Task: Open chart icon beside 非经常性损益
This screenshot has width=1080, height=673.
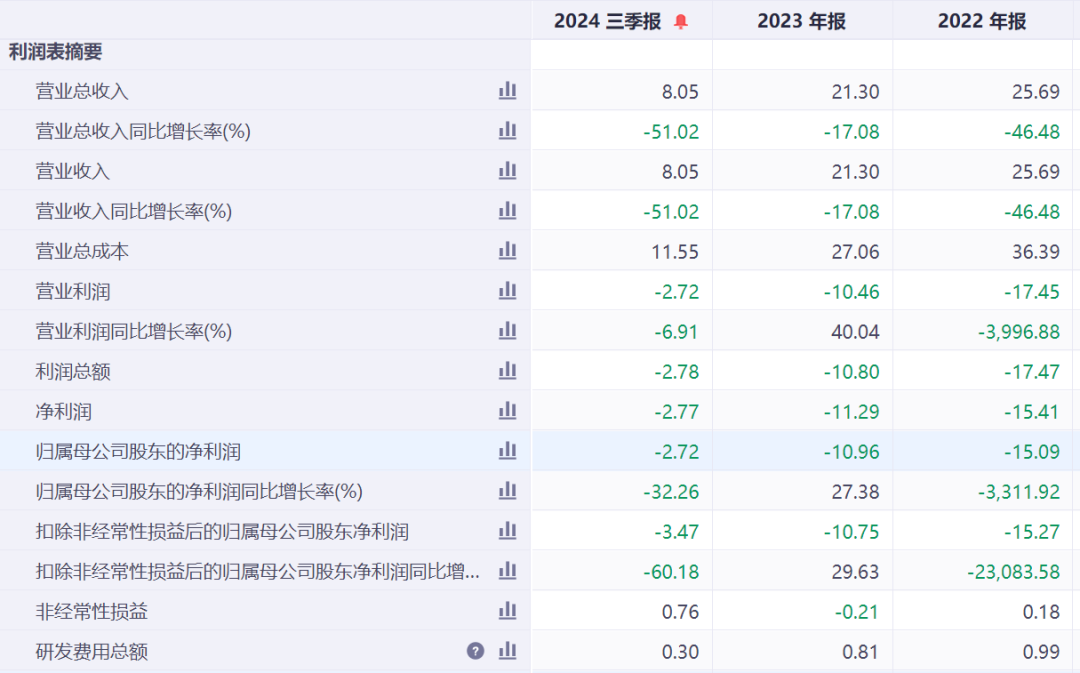Action: pos(507,611)
